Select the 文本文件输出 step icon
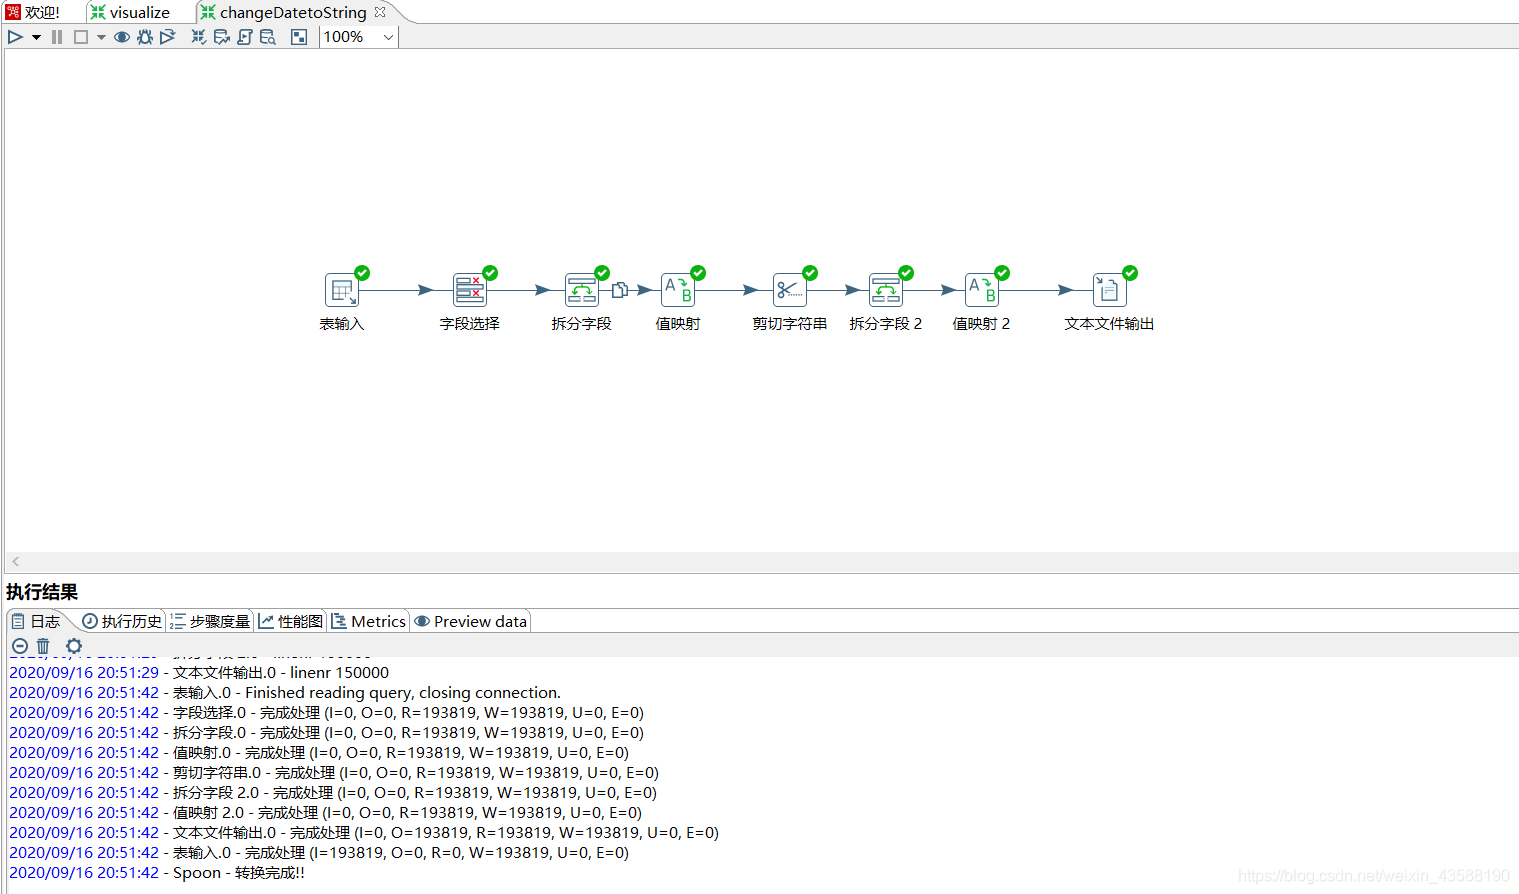The image size is (1519, 894). (x=1110, y=290)
